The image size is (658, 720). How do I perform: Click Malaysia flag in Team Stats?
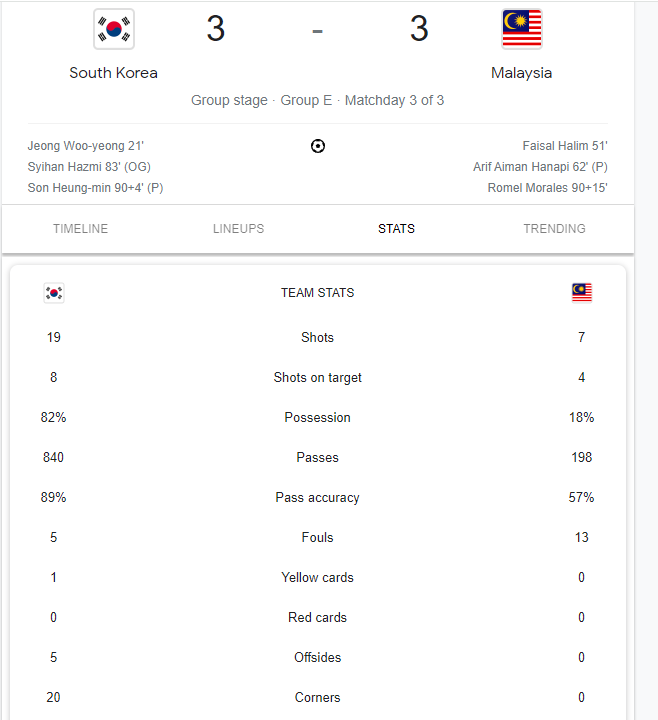pos(581,292)
